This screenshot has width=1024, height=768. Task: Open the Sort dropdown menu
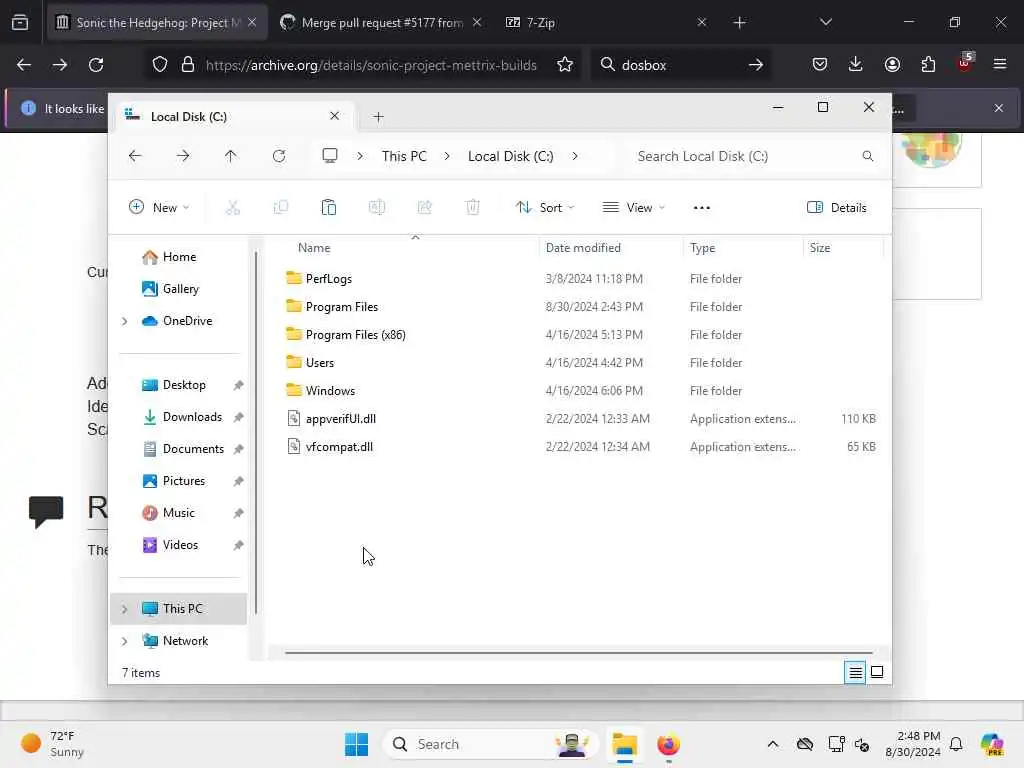coord(545,208)
